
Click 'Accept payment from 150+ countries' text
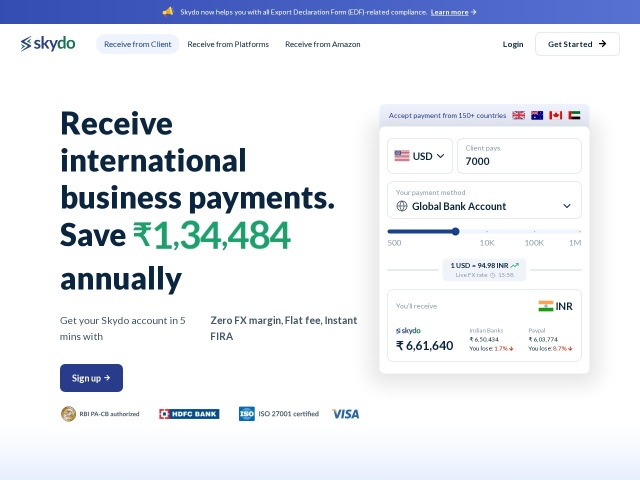pyautogui.click(x=447, y=116)
